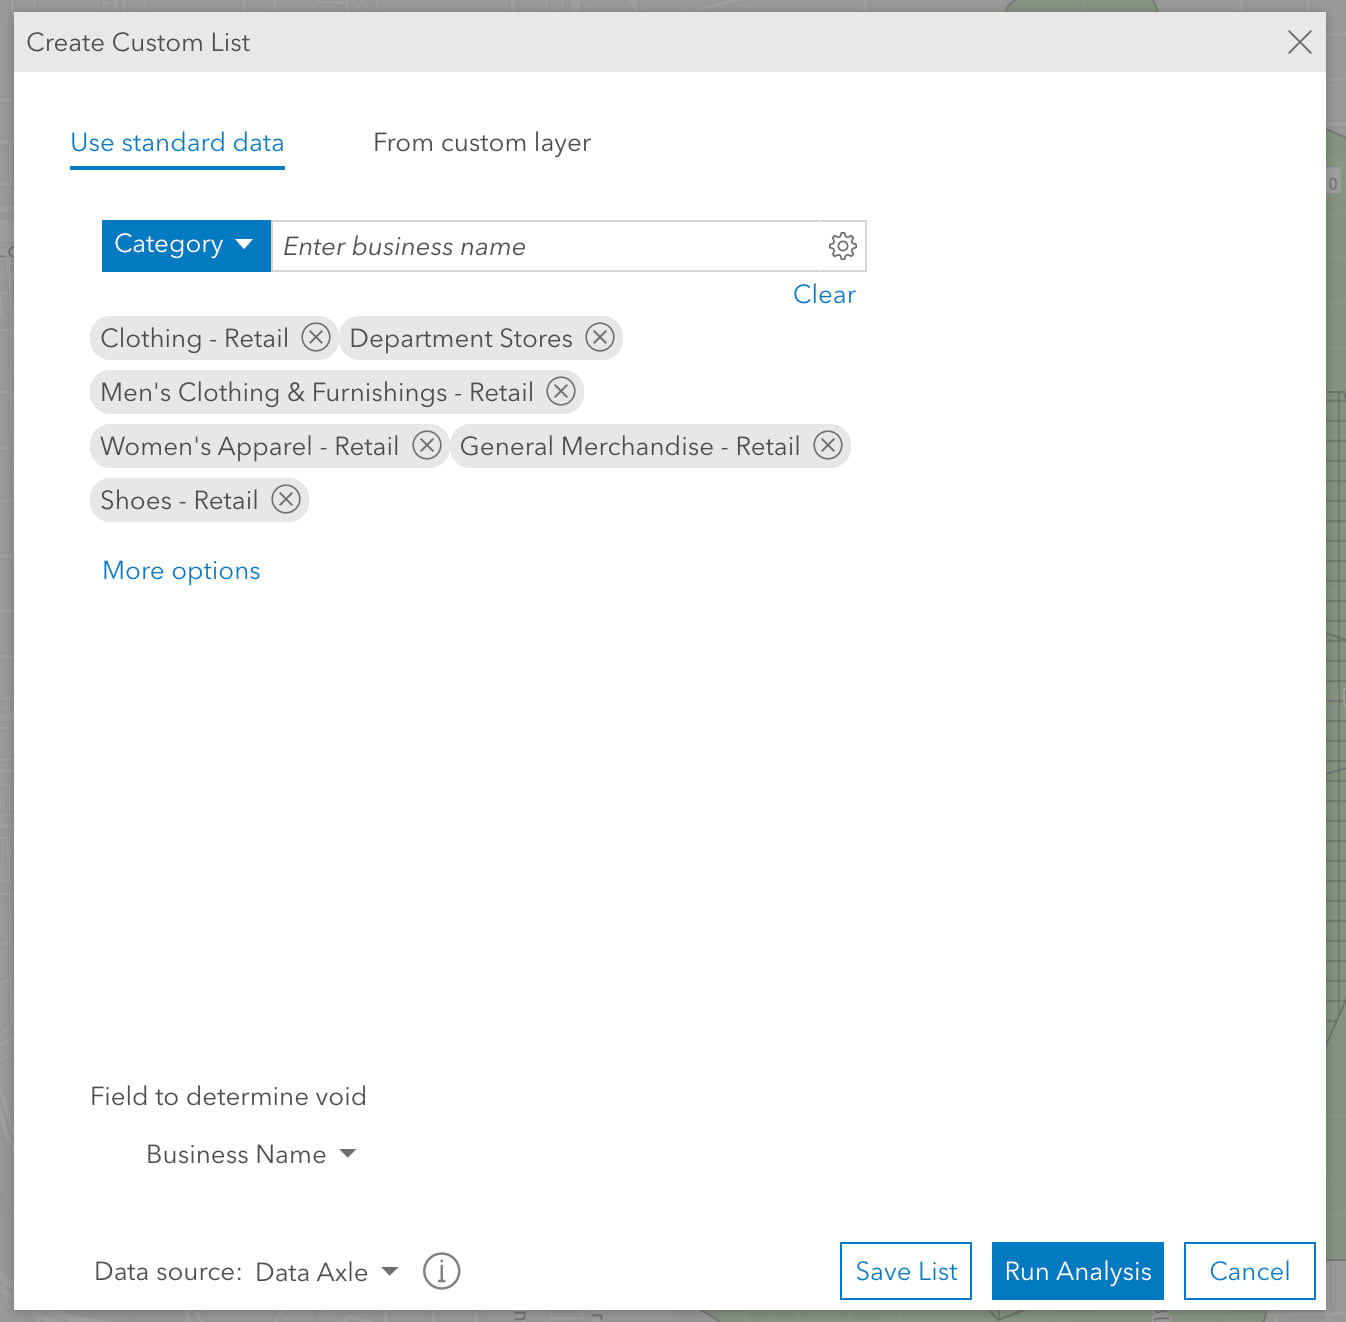Remove the Shoes - Retail category chip

286,500
